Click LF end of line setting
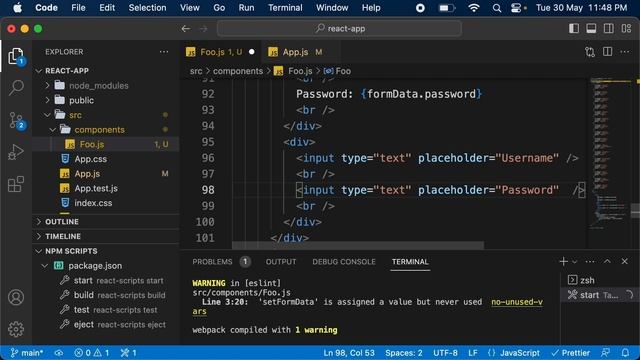Viewport: 640px width, 360px height. [473, 353]
